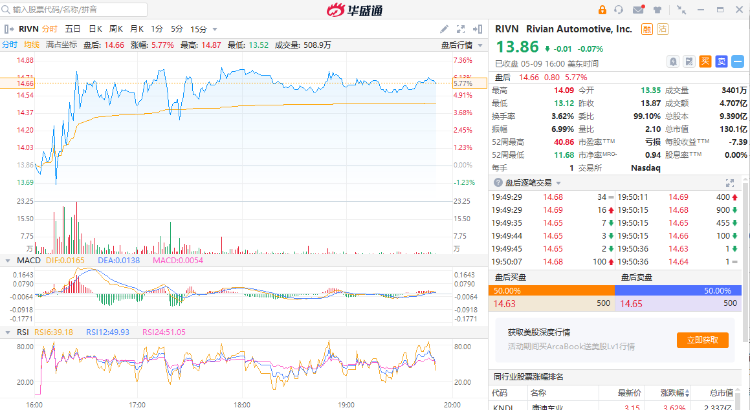Click the 华盛通 logo

tap(355, 10)
